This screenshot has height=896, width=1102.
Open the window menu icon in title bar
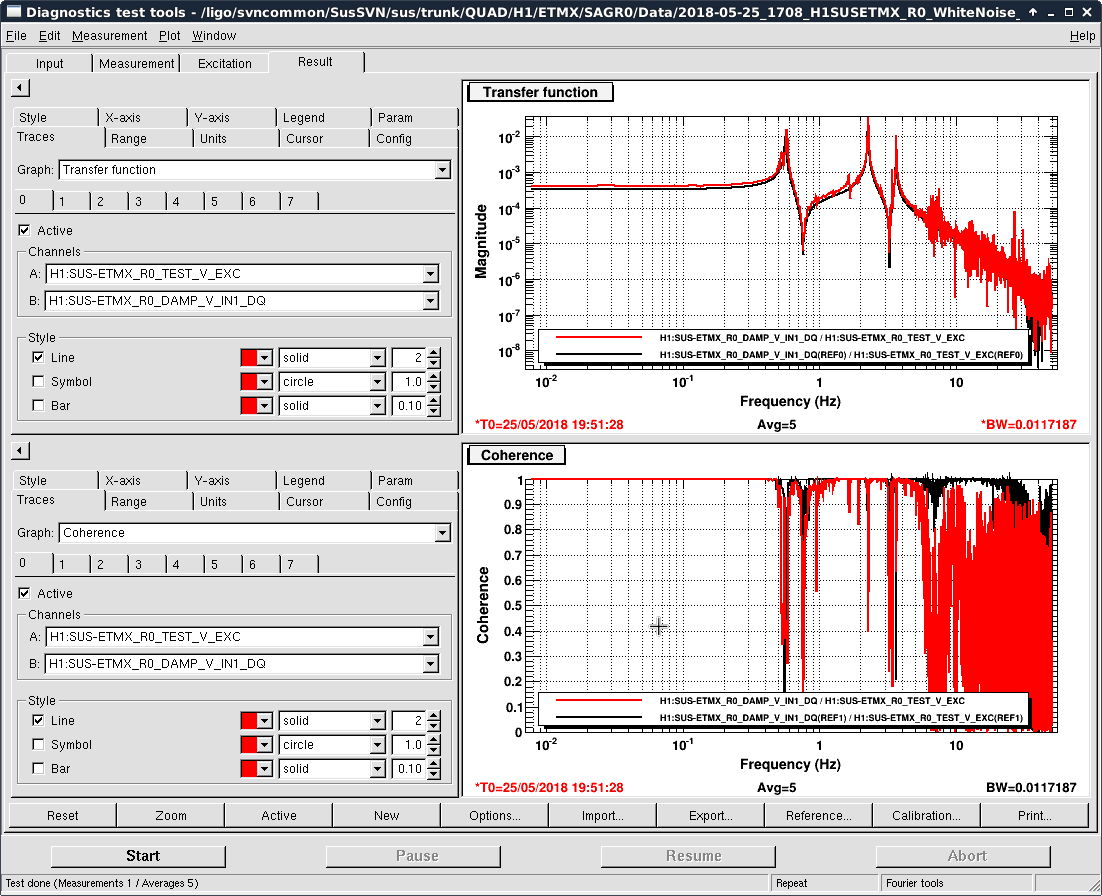point(13,12)
